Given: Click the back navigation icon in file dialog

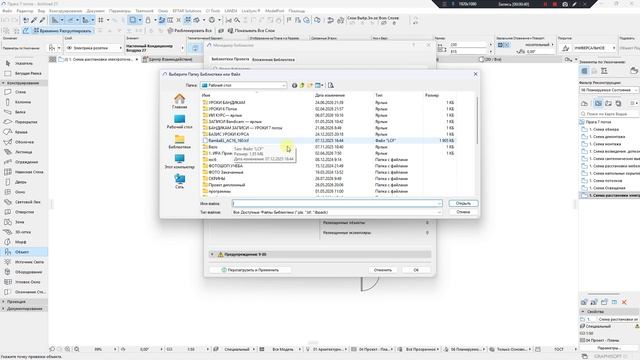Looking at the screenshot, I should 294,85.
